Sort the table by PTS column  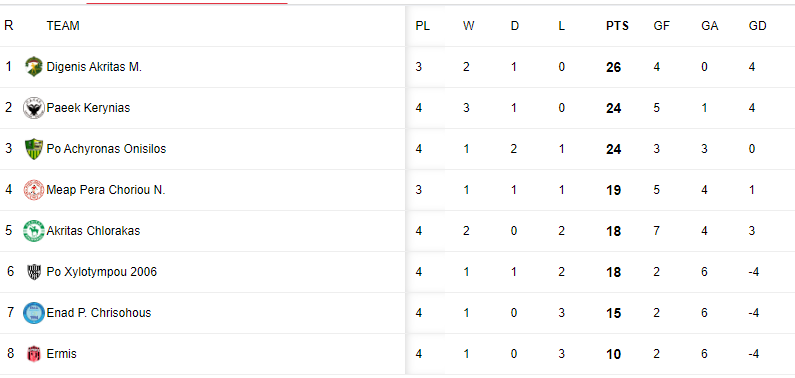coord(617,26)
